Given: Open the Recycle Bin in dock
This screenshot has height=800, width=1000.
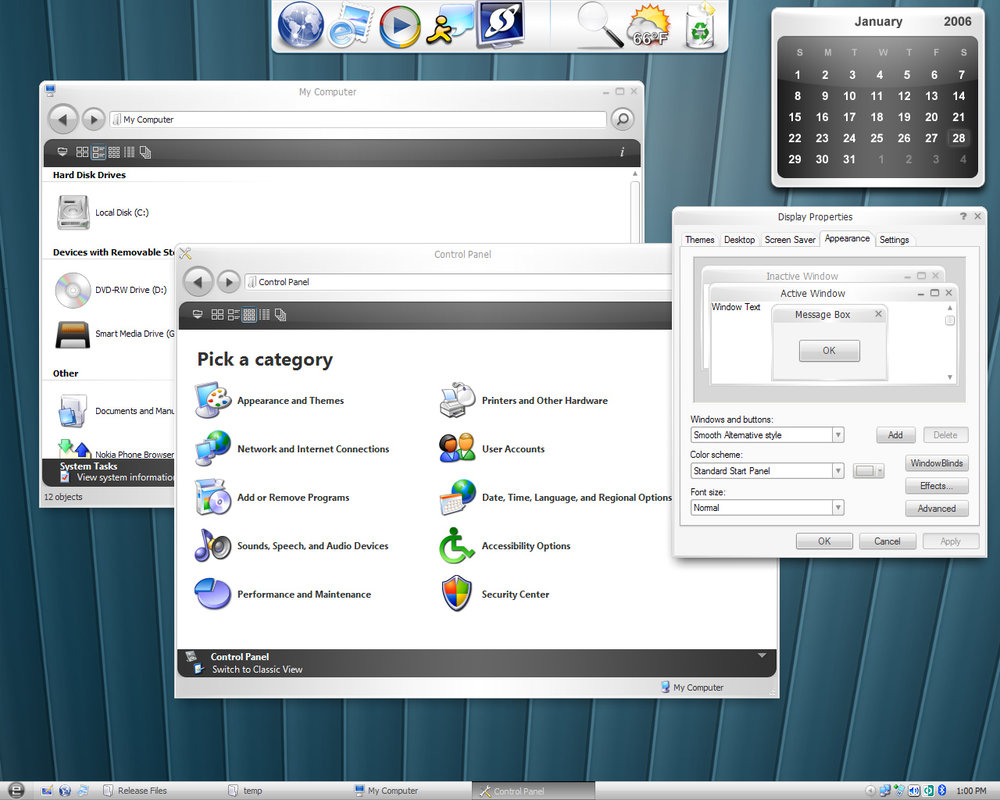Looking at the screenshot, I should pyautogui.click(x=700, y=26).
